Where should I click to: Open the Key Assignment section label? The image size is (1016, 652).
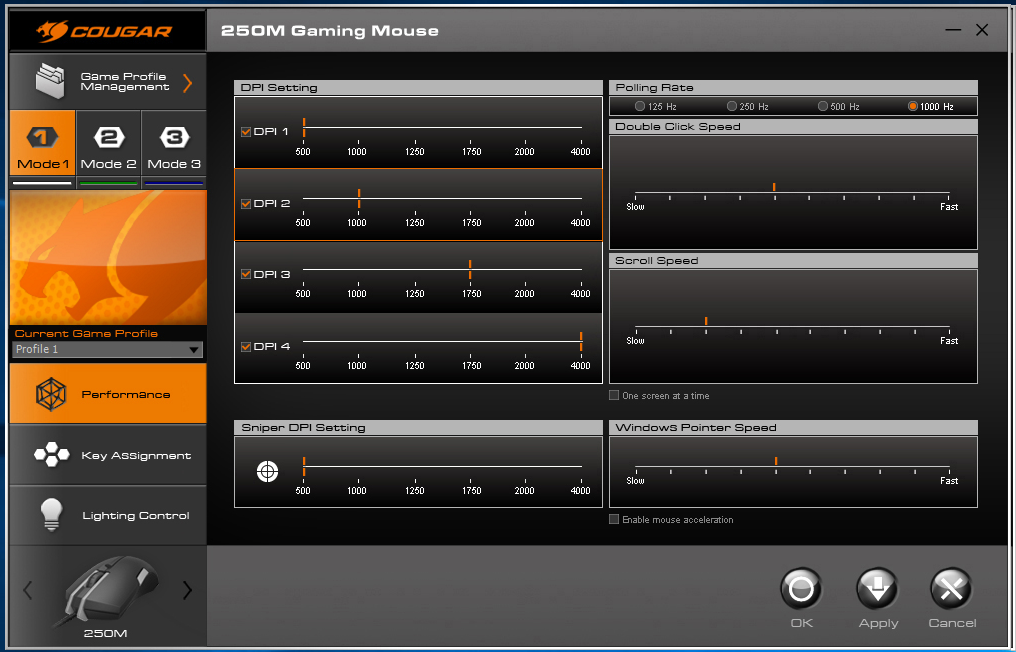[x=136, y=456]
